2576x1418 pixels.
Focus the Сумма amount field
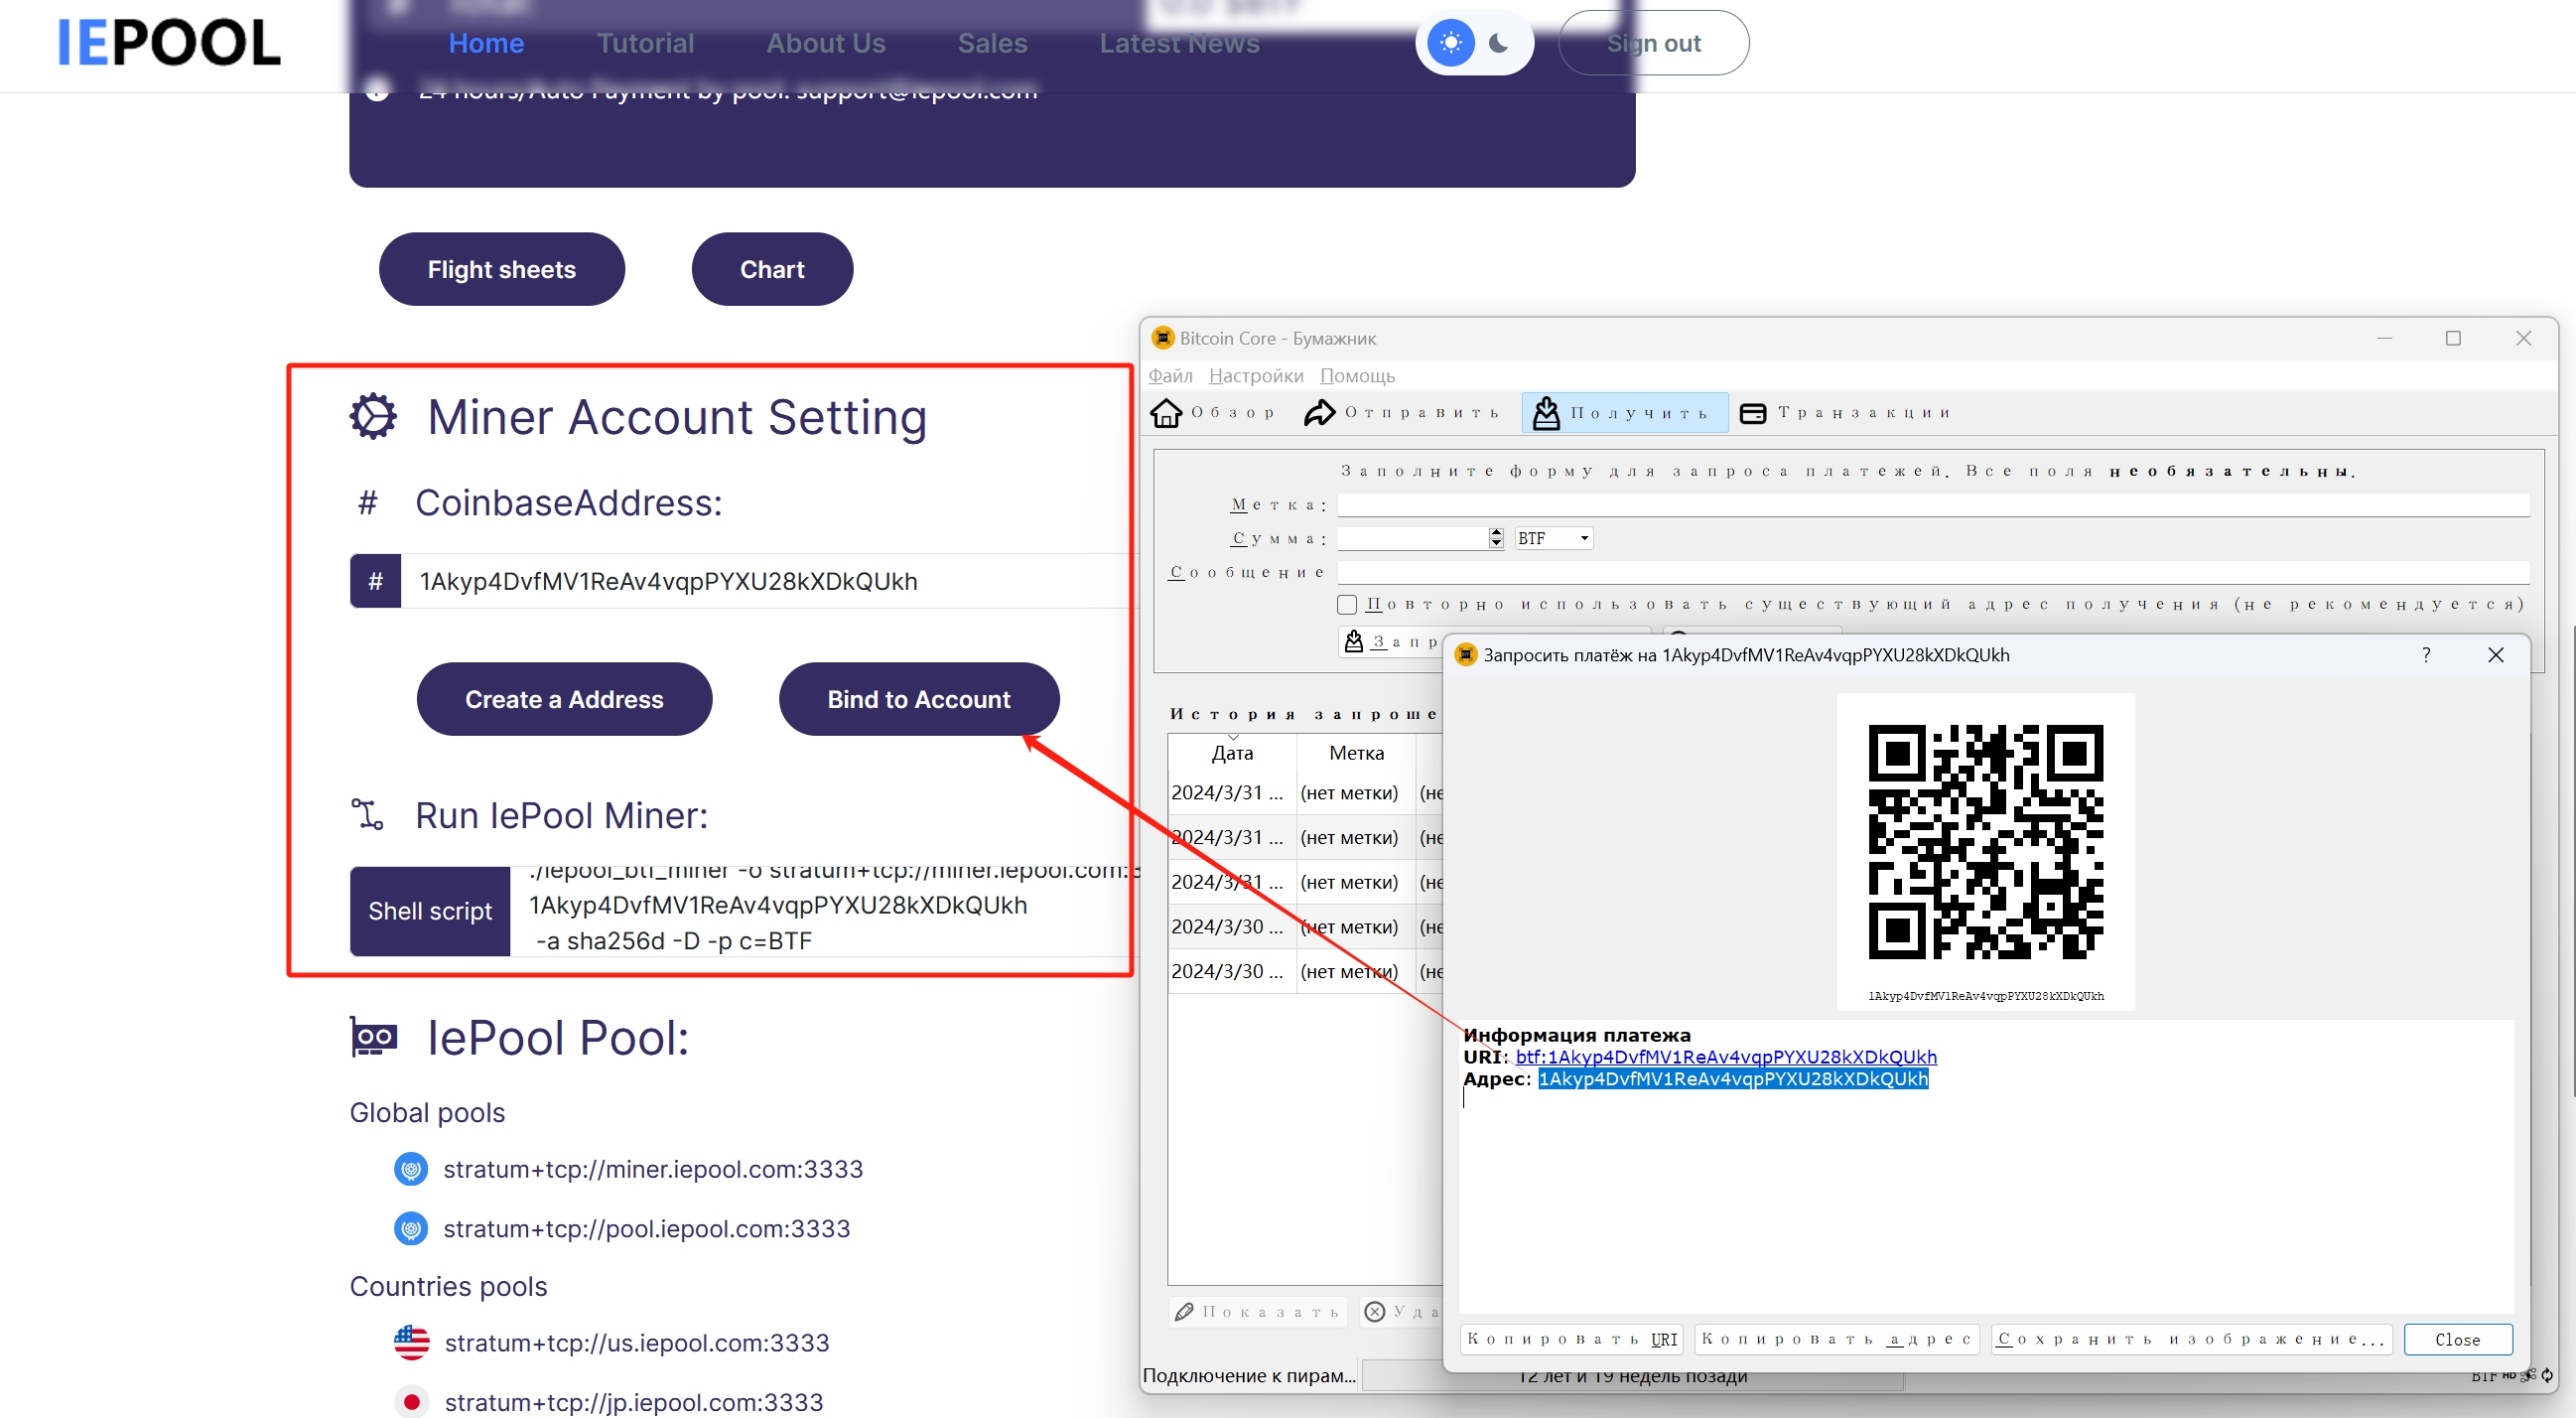[1412, 538]
